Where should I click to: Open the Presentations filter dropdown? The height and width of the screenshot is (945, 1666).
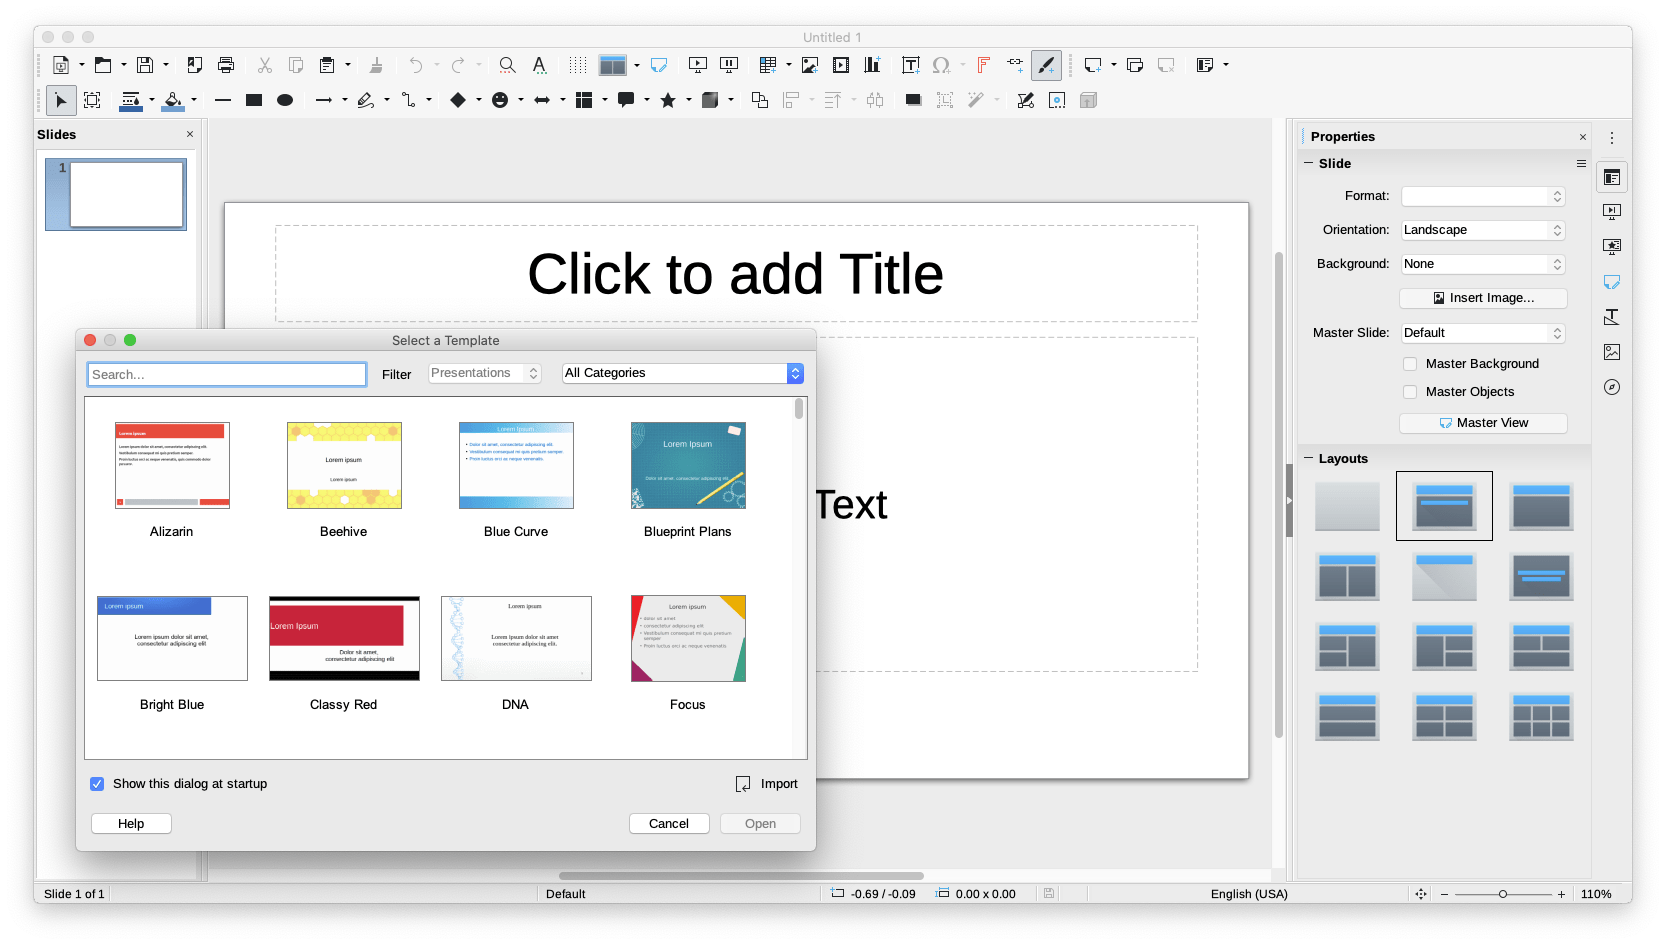485,373
